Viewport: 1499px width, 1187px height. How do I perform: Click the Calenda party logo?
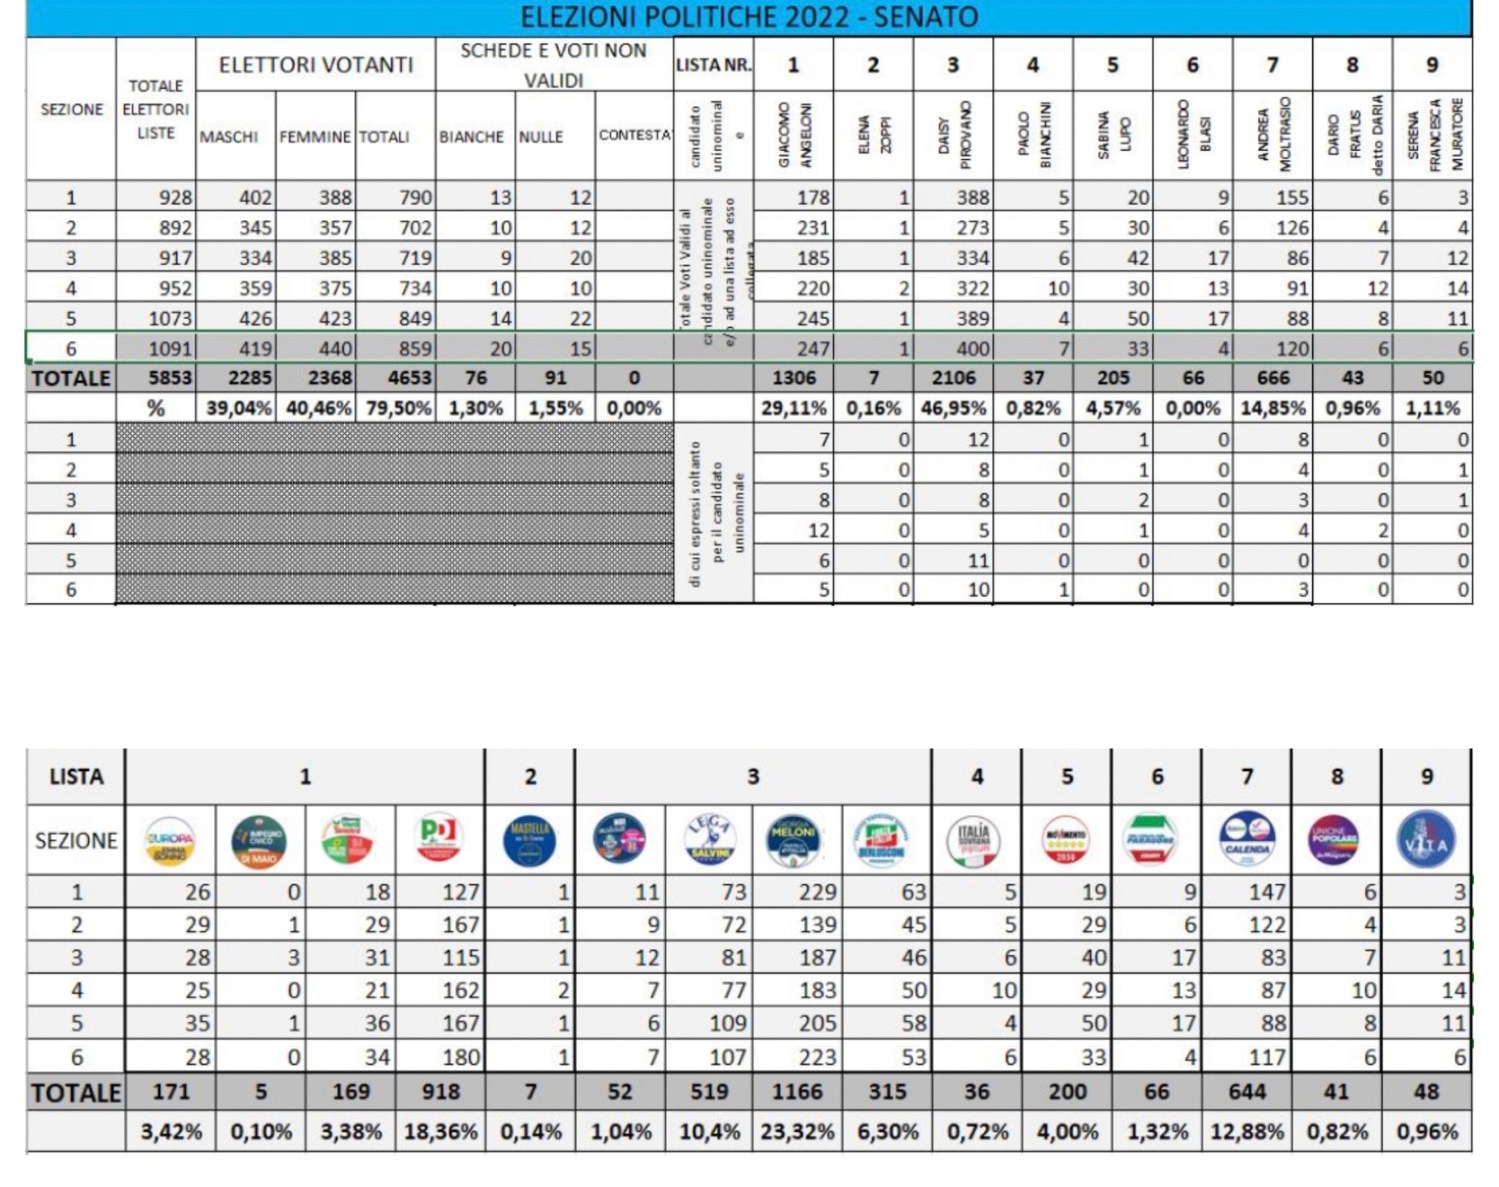(1247, 840)
